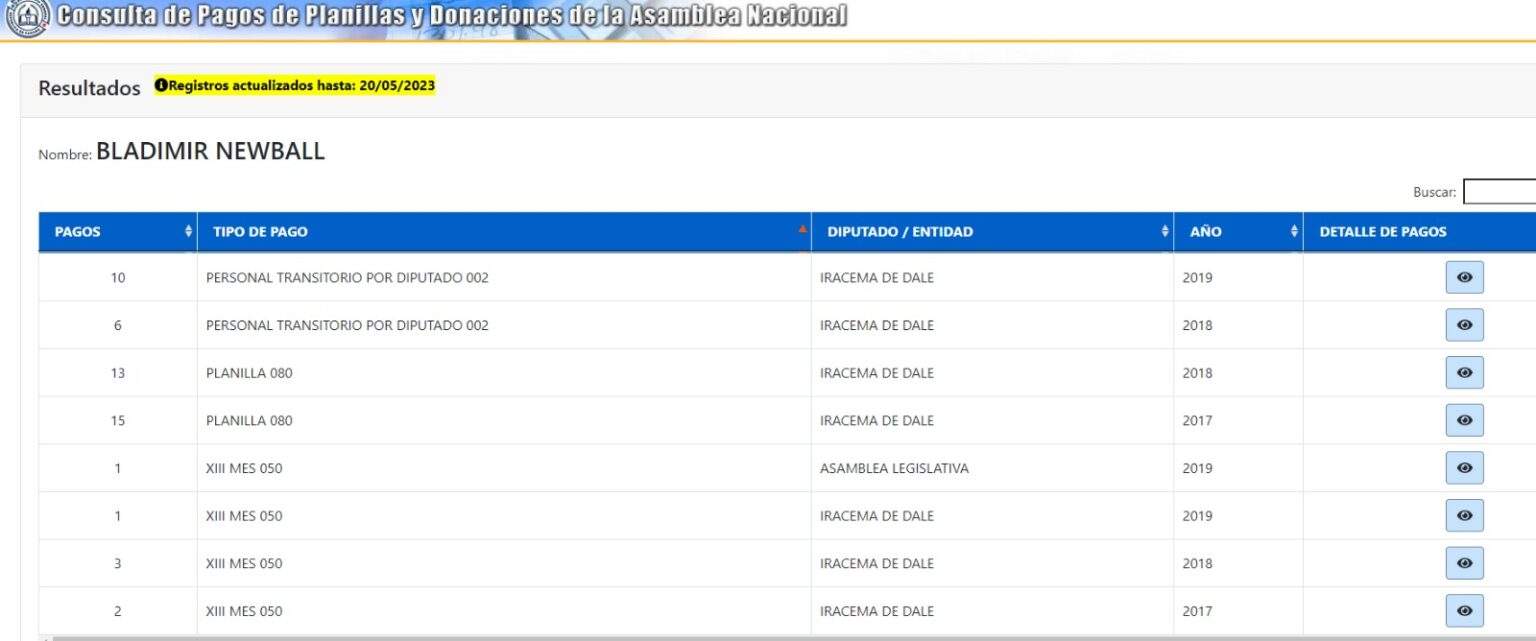Click the page title Consulta de Pagos
The height and width of the screenshot is (641, 1536).
coord(452,16)
